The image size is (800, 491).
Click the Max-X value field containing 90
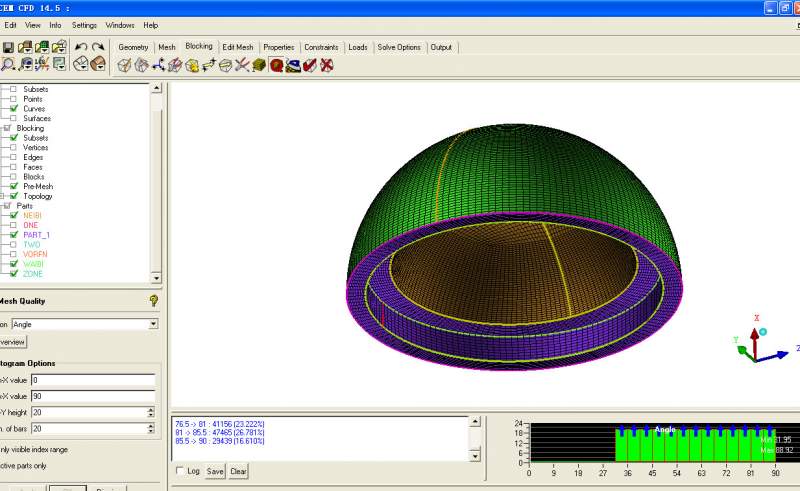point(92,396)
